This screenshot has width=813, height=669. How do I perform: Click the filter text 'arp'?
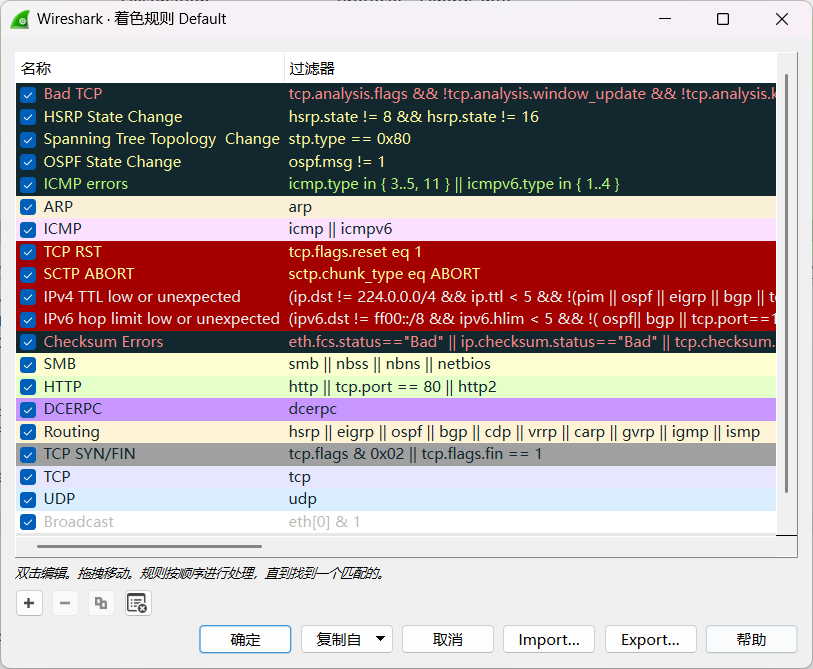coord(300,207)
